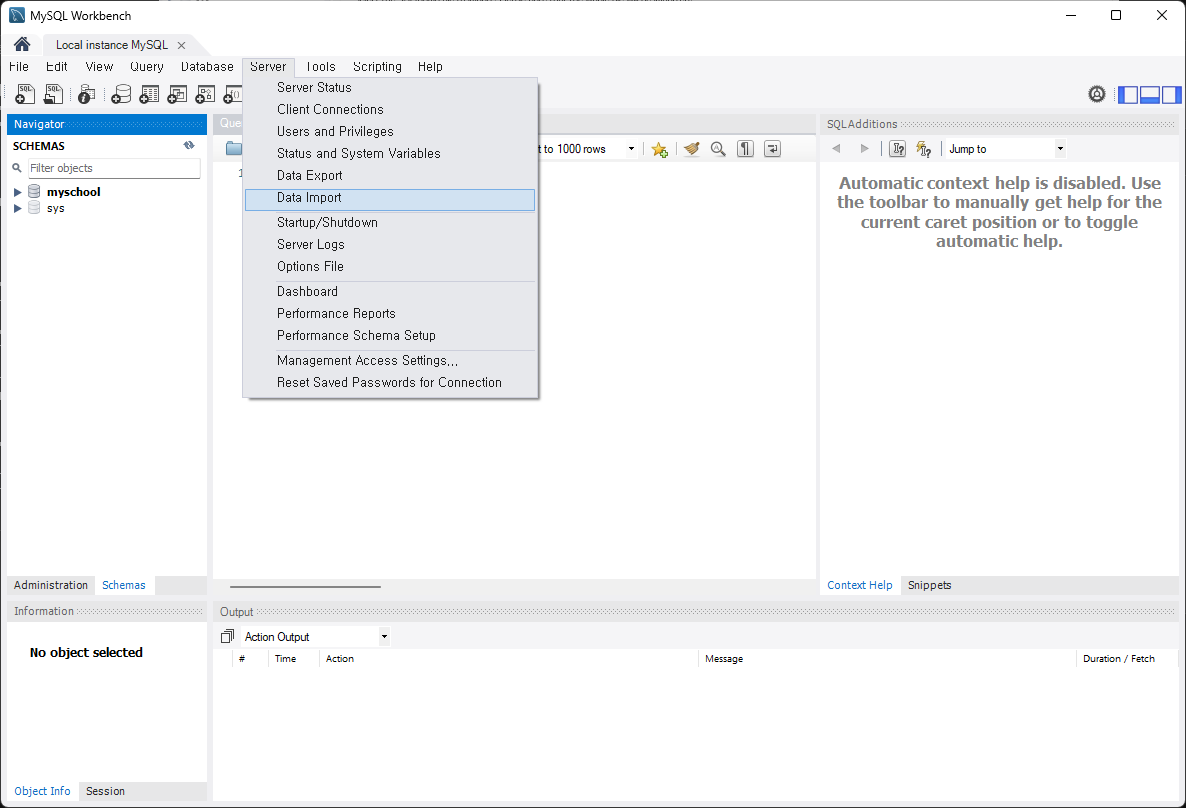Open file folder icon in query toolbar
The width and height of the screenshot is (1186, 808).
(234, 148)
